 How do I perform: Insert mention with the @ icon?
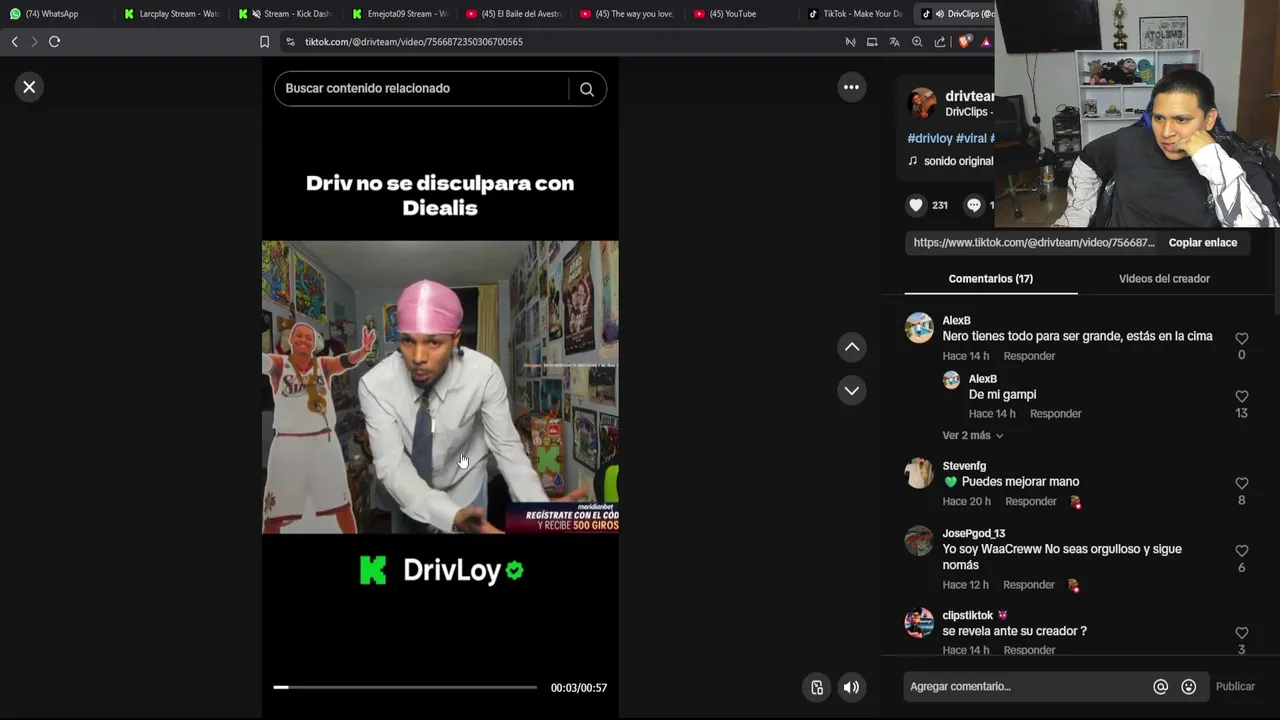(1161, 687)
